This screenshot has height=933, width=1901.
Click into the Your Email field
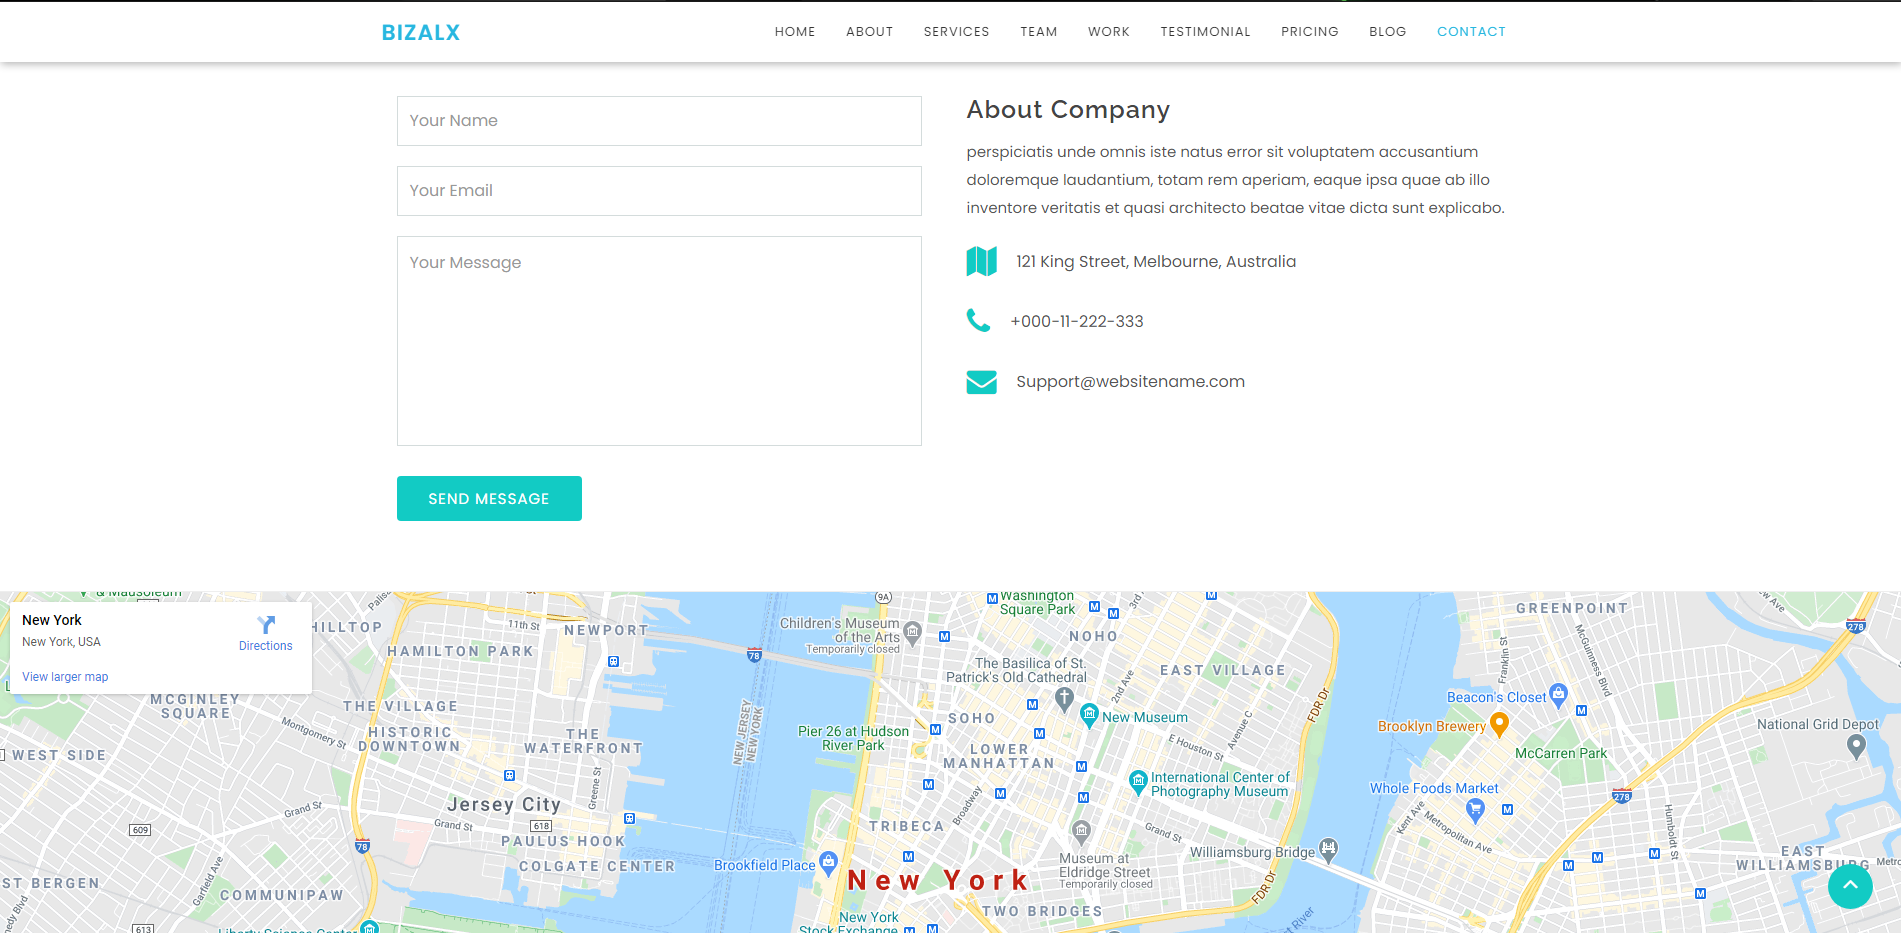pyautogui.click(x=659, y=191)
